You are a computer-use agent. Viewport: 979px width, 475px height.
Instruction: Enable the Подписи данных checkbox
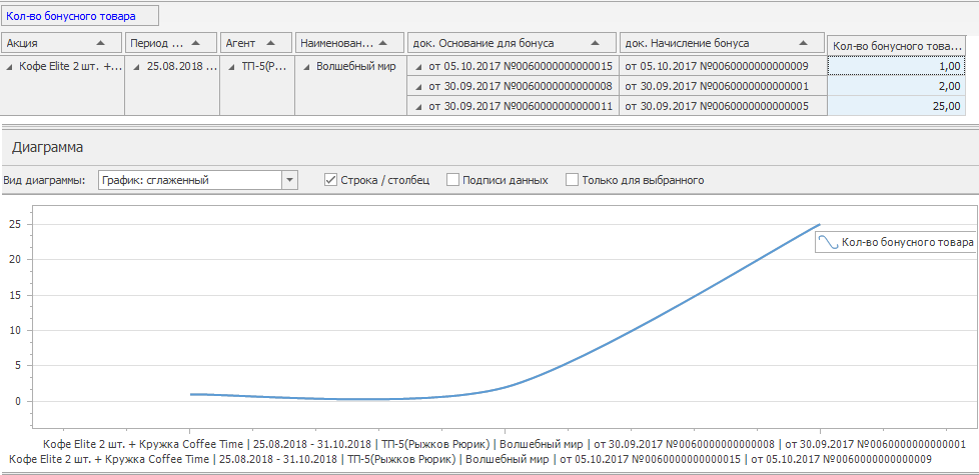[x=453, y=180]
